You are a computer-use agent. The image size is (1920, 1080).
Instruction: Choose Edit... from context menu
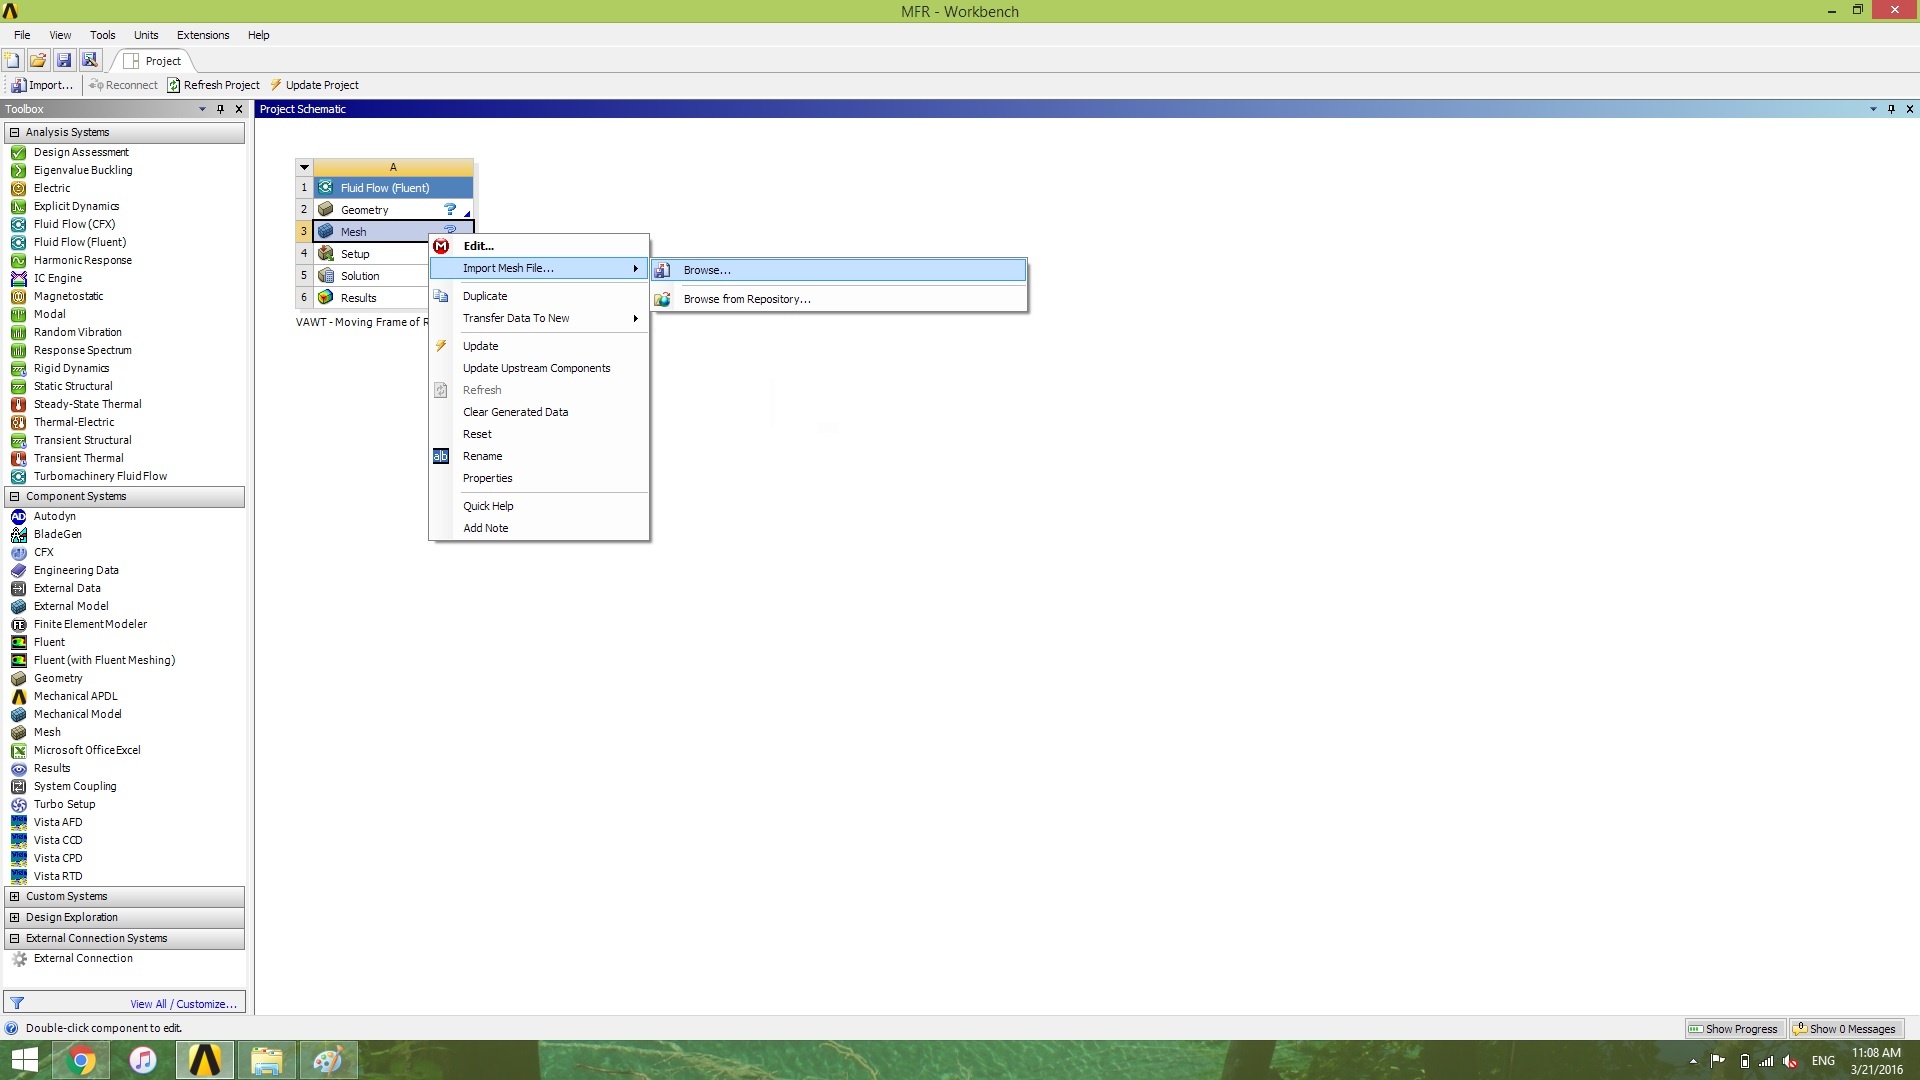(539, 246)
